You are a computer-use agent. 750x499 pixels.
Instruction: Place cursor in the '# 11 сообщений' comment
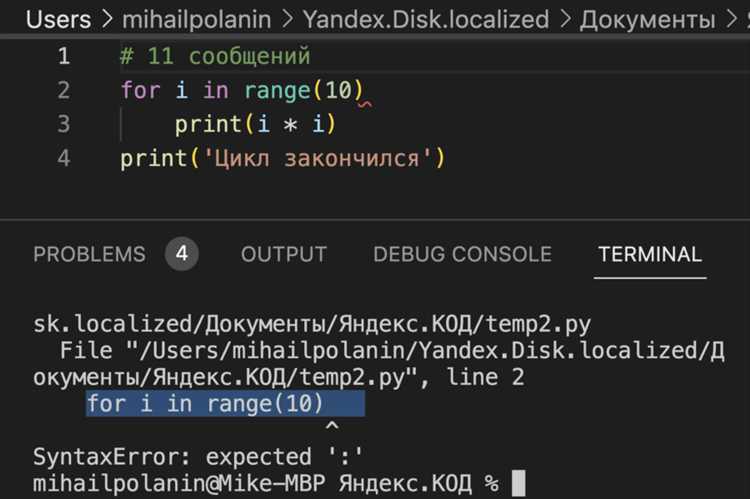(215, 56)
